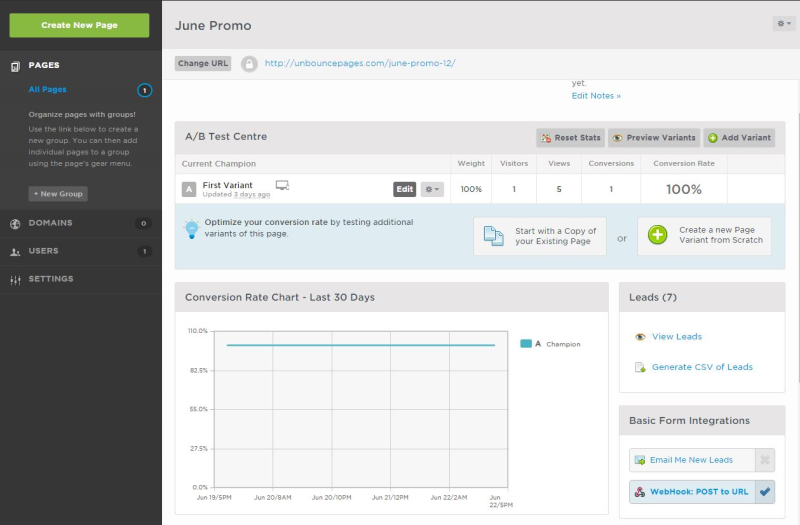This screenshot has width=800, height=525.
Task: Click the desktop monitor icon beside First Variant
Action: [282, 185]
